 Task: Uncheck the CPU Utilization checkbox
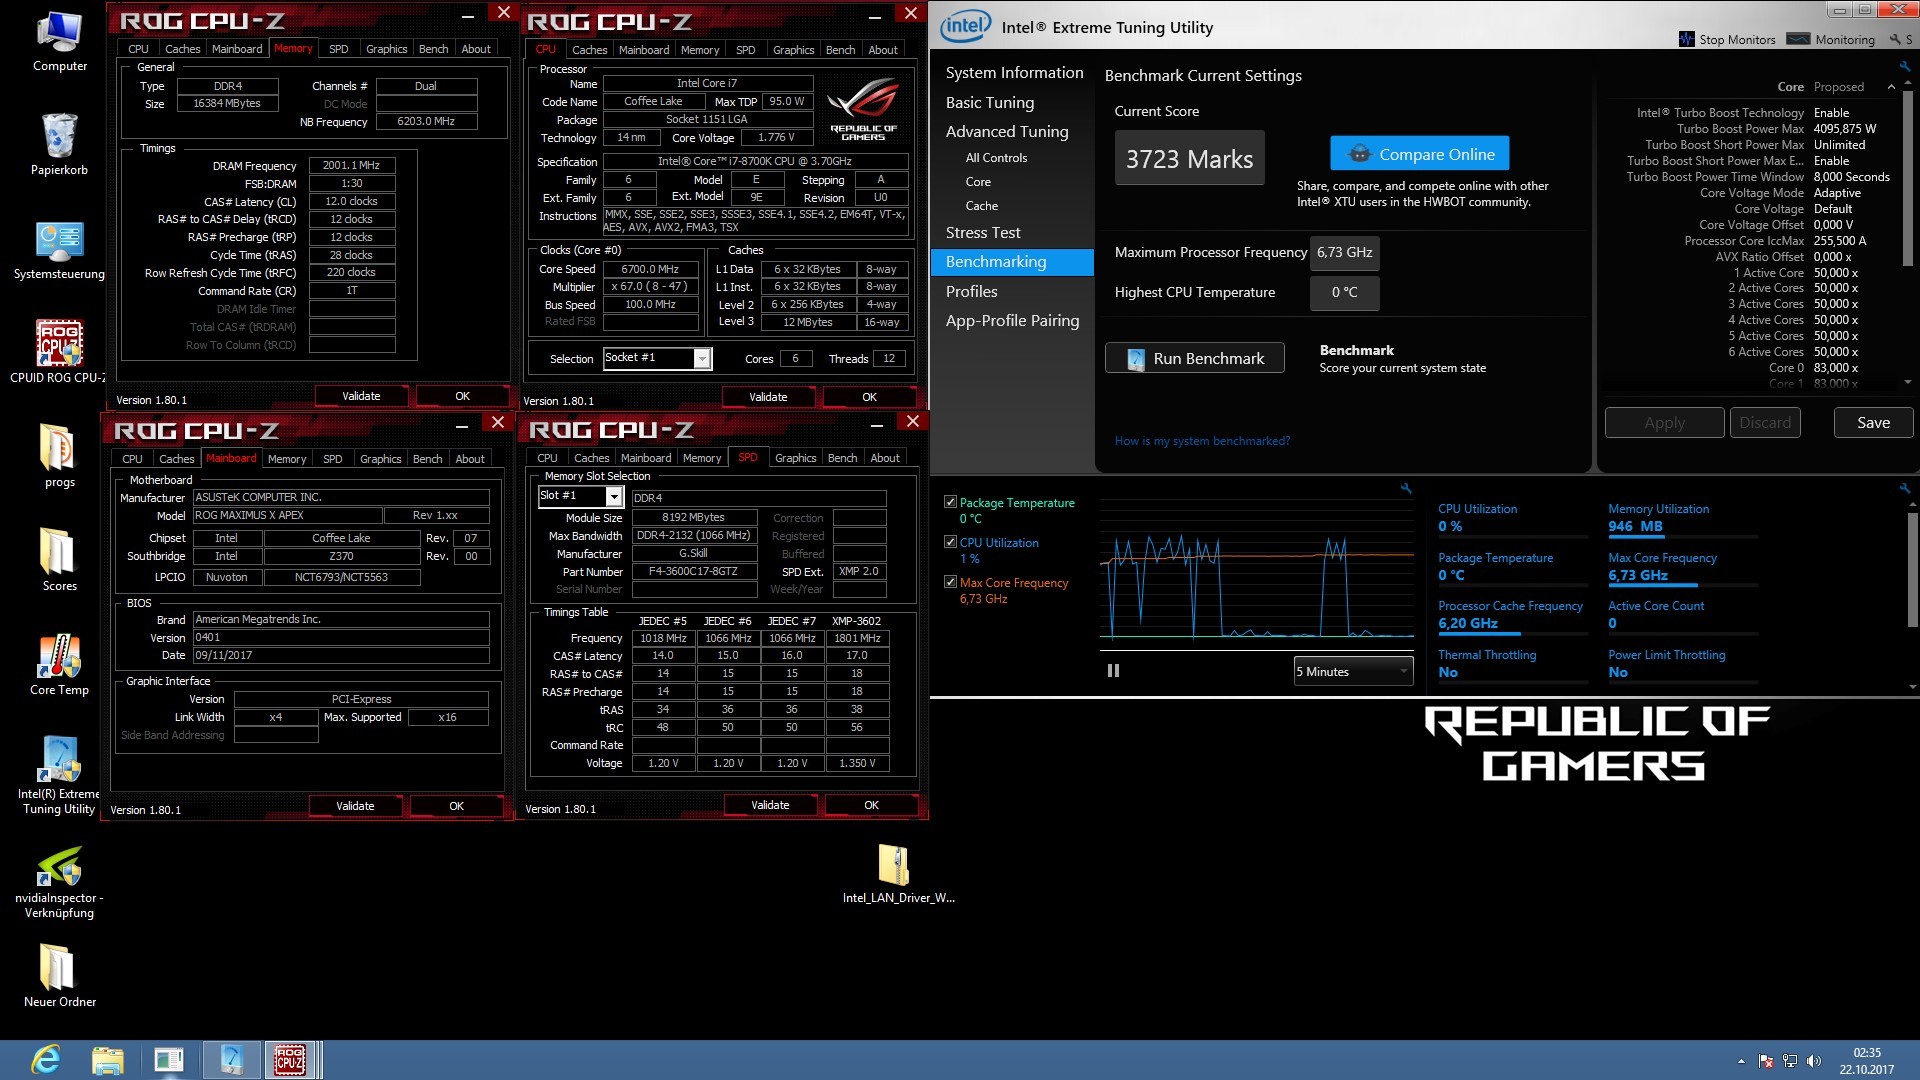pos(950,542)
